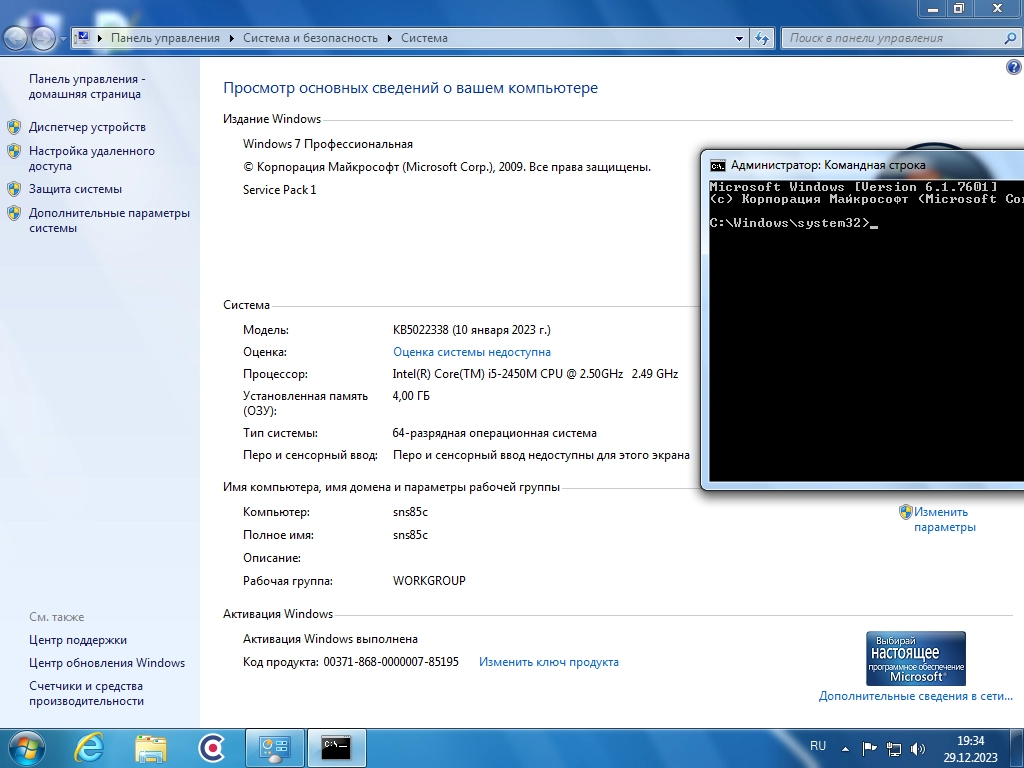Open Центр обновления Windows link
The image size is (1024, 768).
106,663
